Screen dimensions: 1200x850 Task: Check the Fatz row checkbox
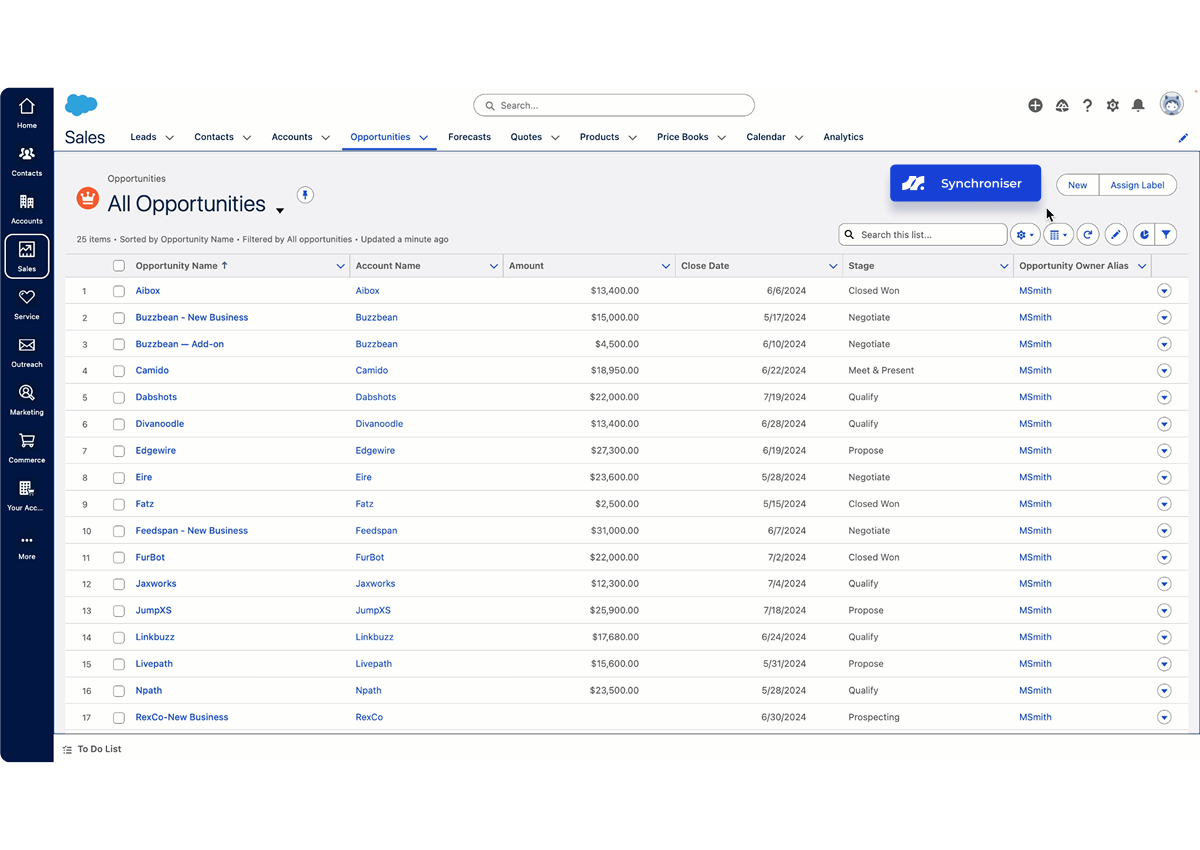click(119, 504)
